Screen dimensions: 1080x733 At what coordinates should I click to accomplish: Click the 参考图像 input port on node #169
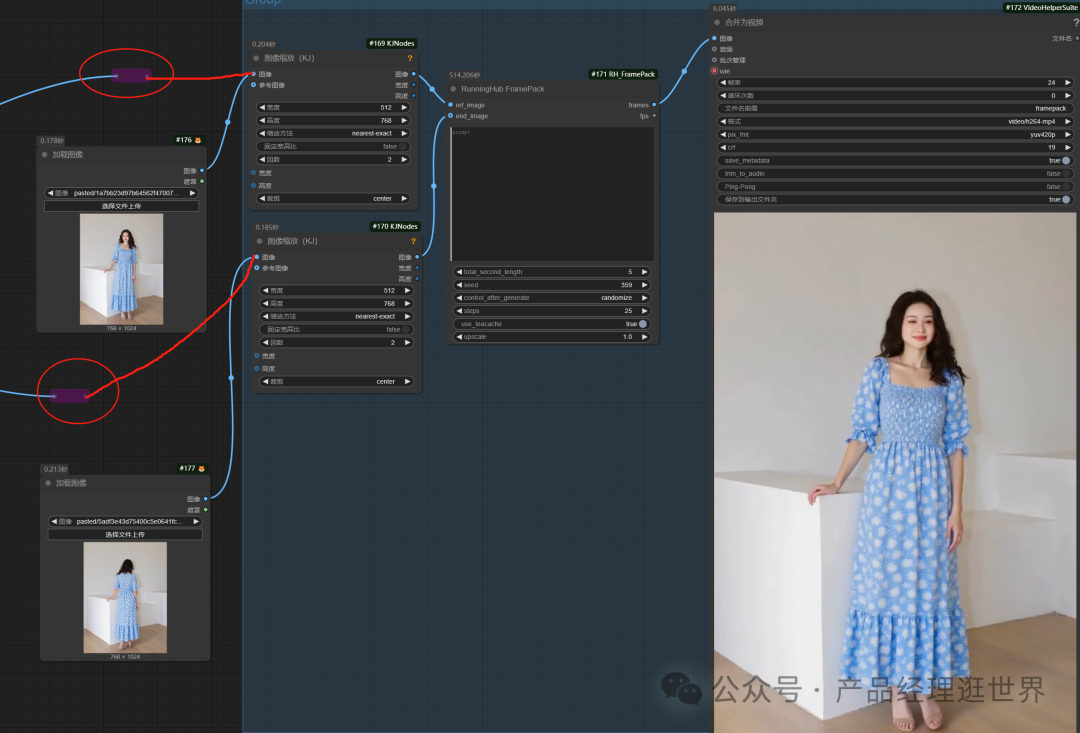[253, 85]
